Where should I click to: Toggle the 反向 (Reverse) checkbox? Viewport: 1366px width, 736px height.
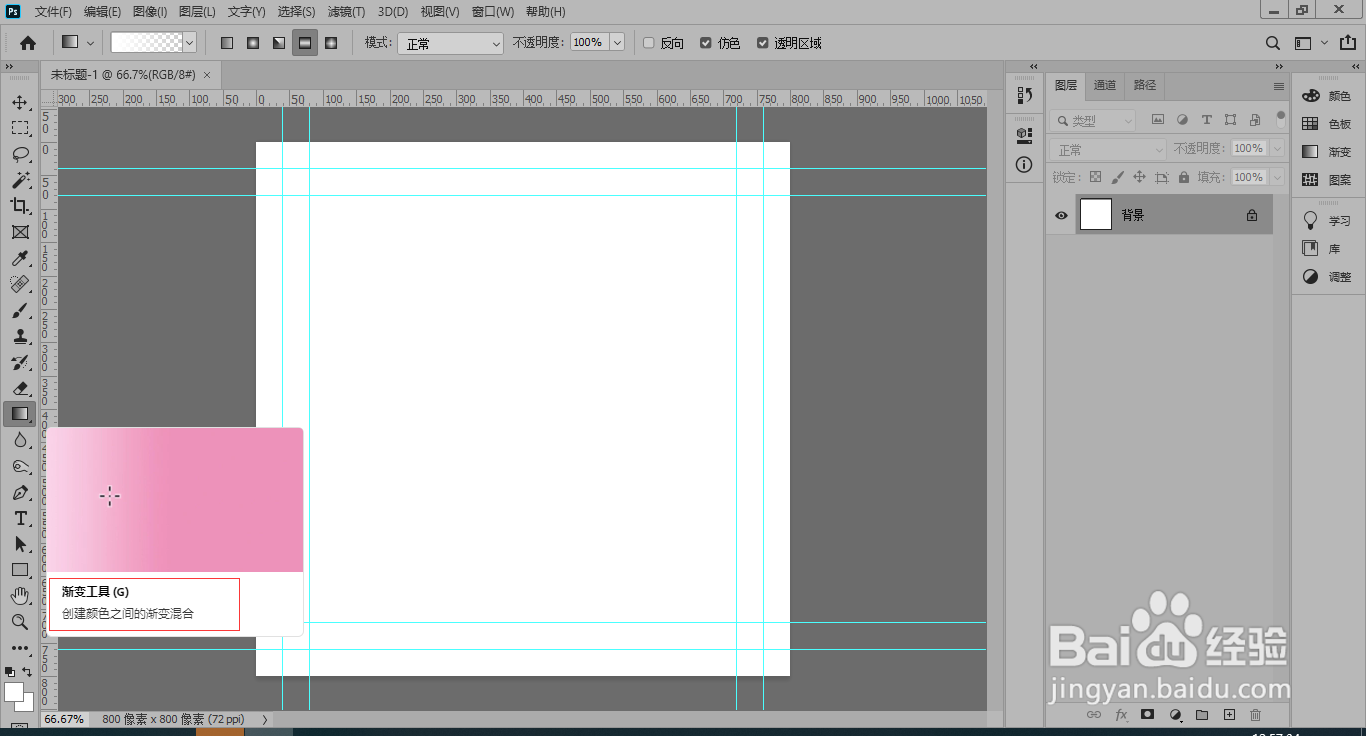coord(649,43)
